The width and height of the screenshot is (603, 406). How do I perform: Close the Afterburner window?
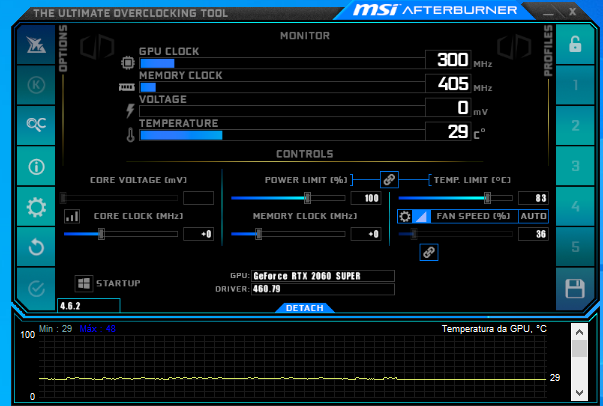coord(572,12)
